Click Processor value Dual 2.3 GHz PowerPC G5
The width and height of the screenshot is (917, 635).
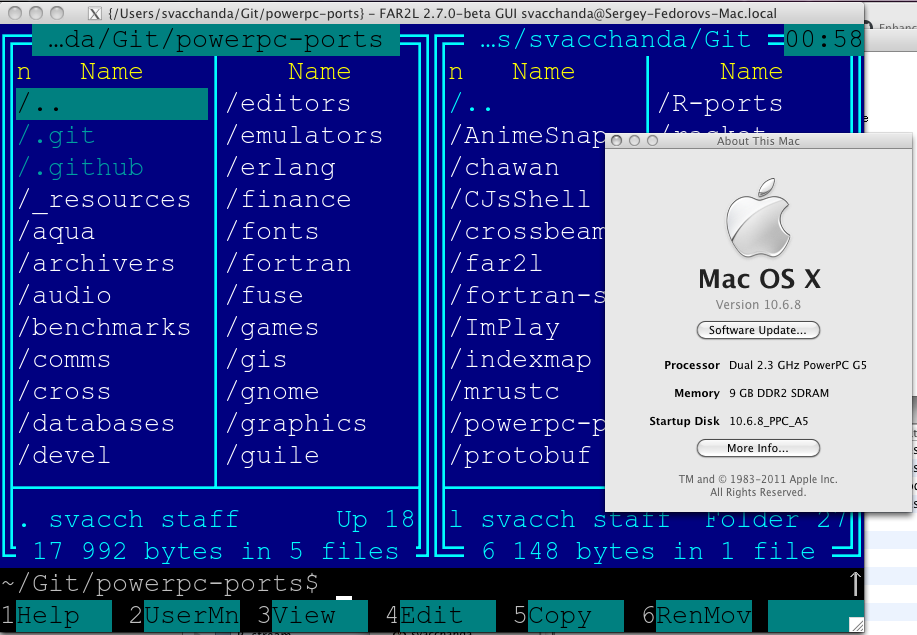click(x=798, y=365)
